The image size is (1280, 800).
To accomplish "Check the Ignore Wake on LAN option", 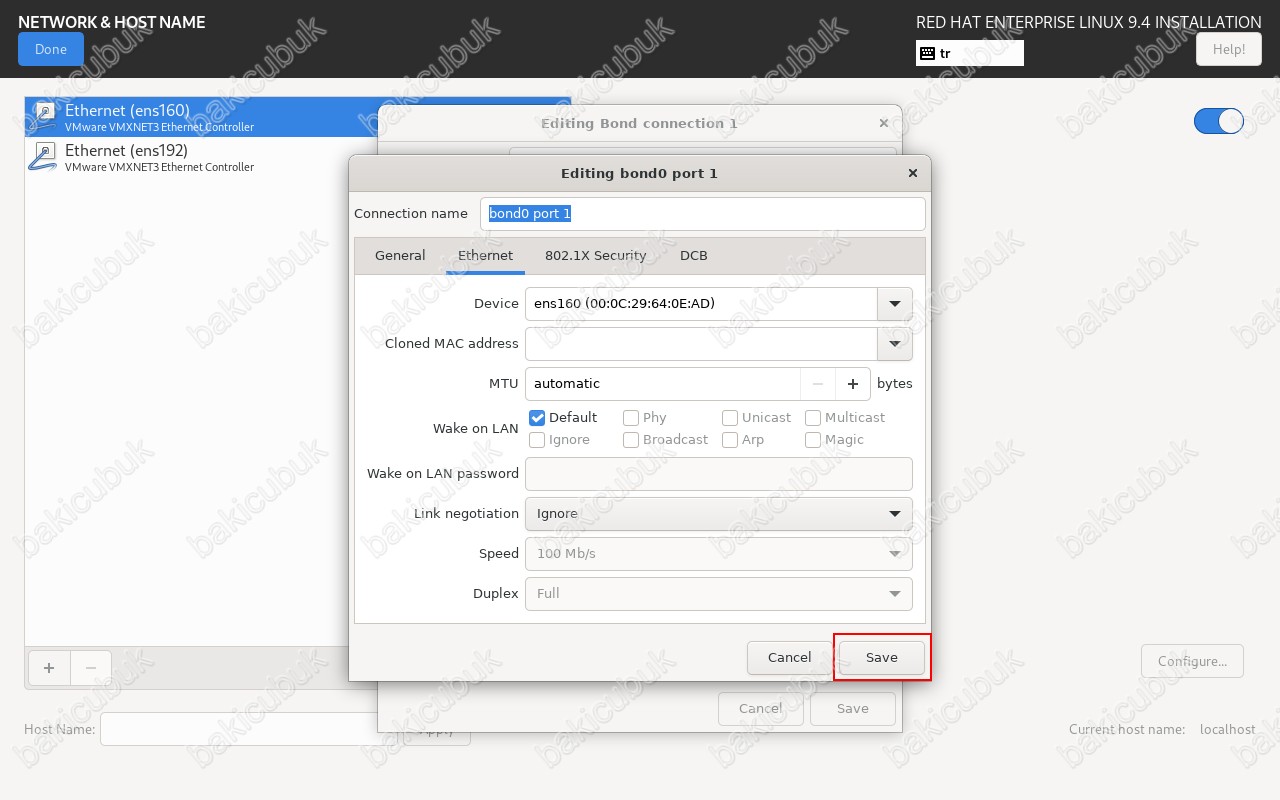I will 537,440.
